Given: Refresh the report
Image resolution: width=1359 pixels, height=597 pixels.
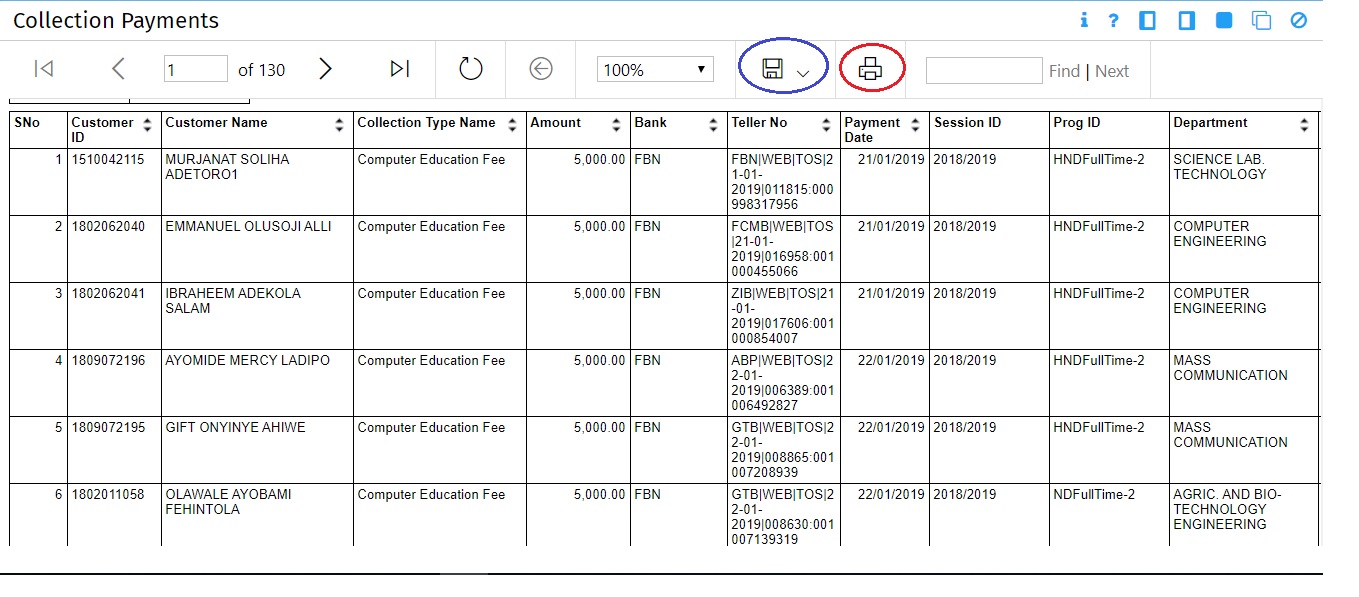Looking at the screenshot, I should pos(471,69).
